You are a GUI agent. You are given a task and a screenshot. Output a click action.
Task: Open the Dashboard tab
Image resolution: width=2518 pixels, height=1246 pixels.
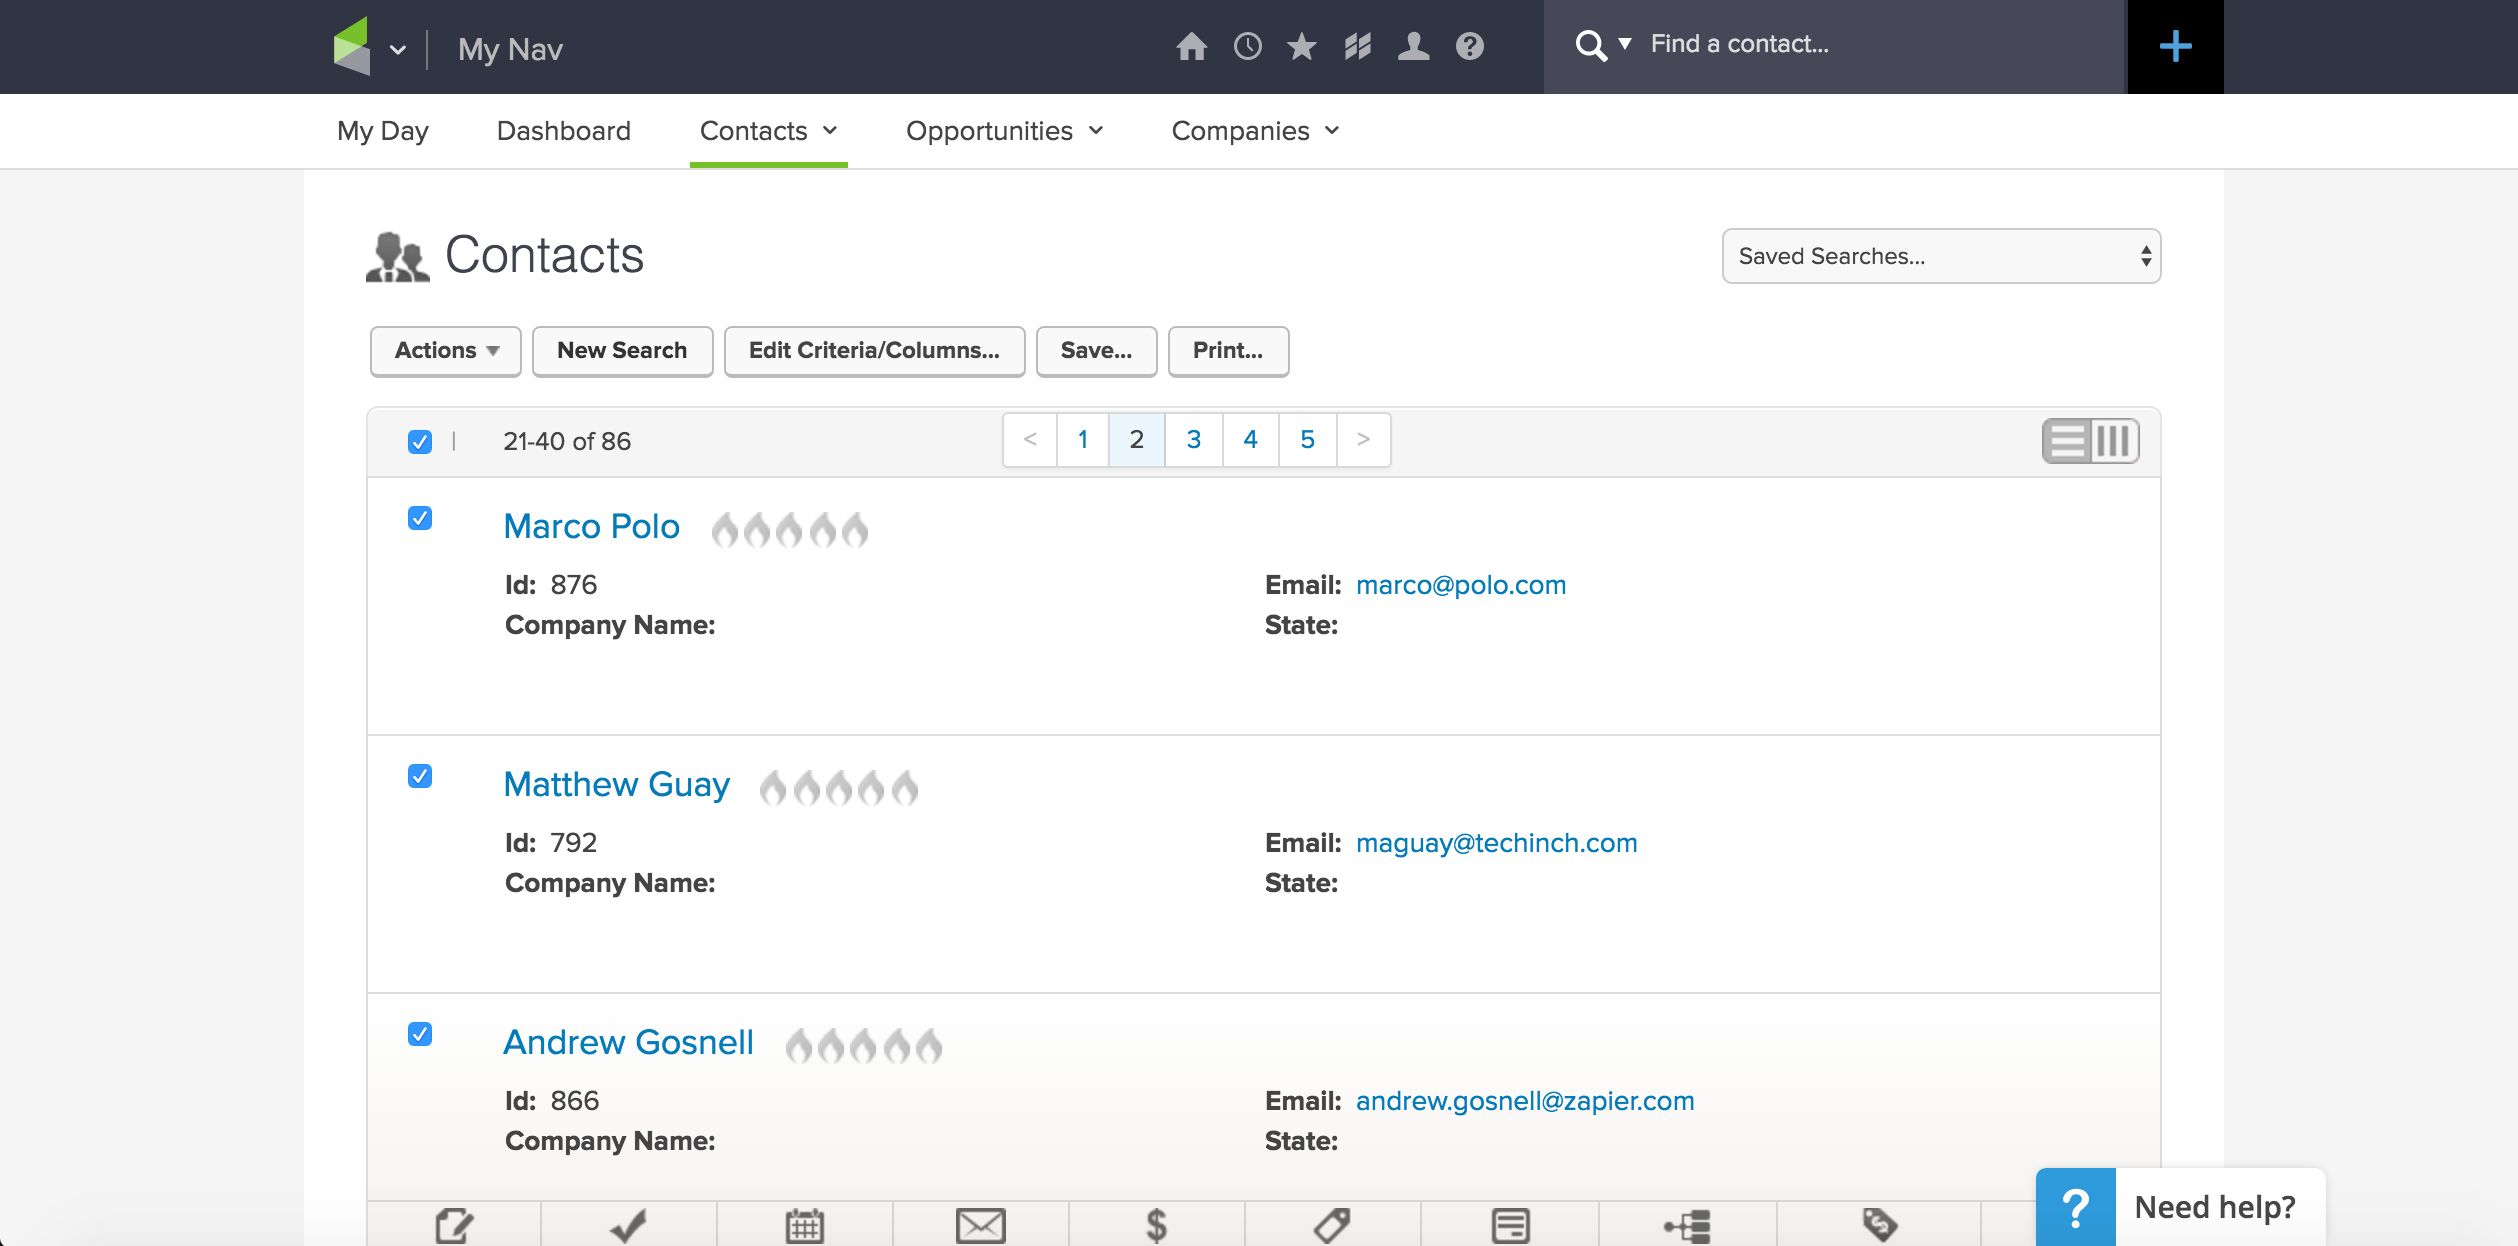(563, 131)
